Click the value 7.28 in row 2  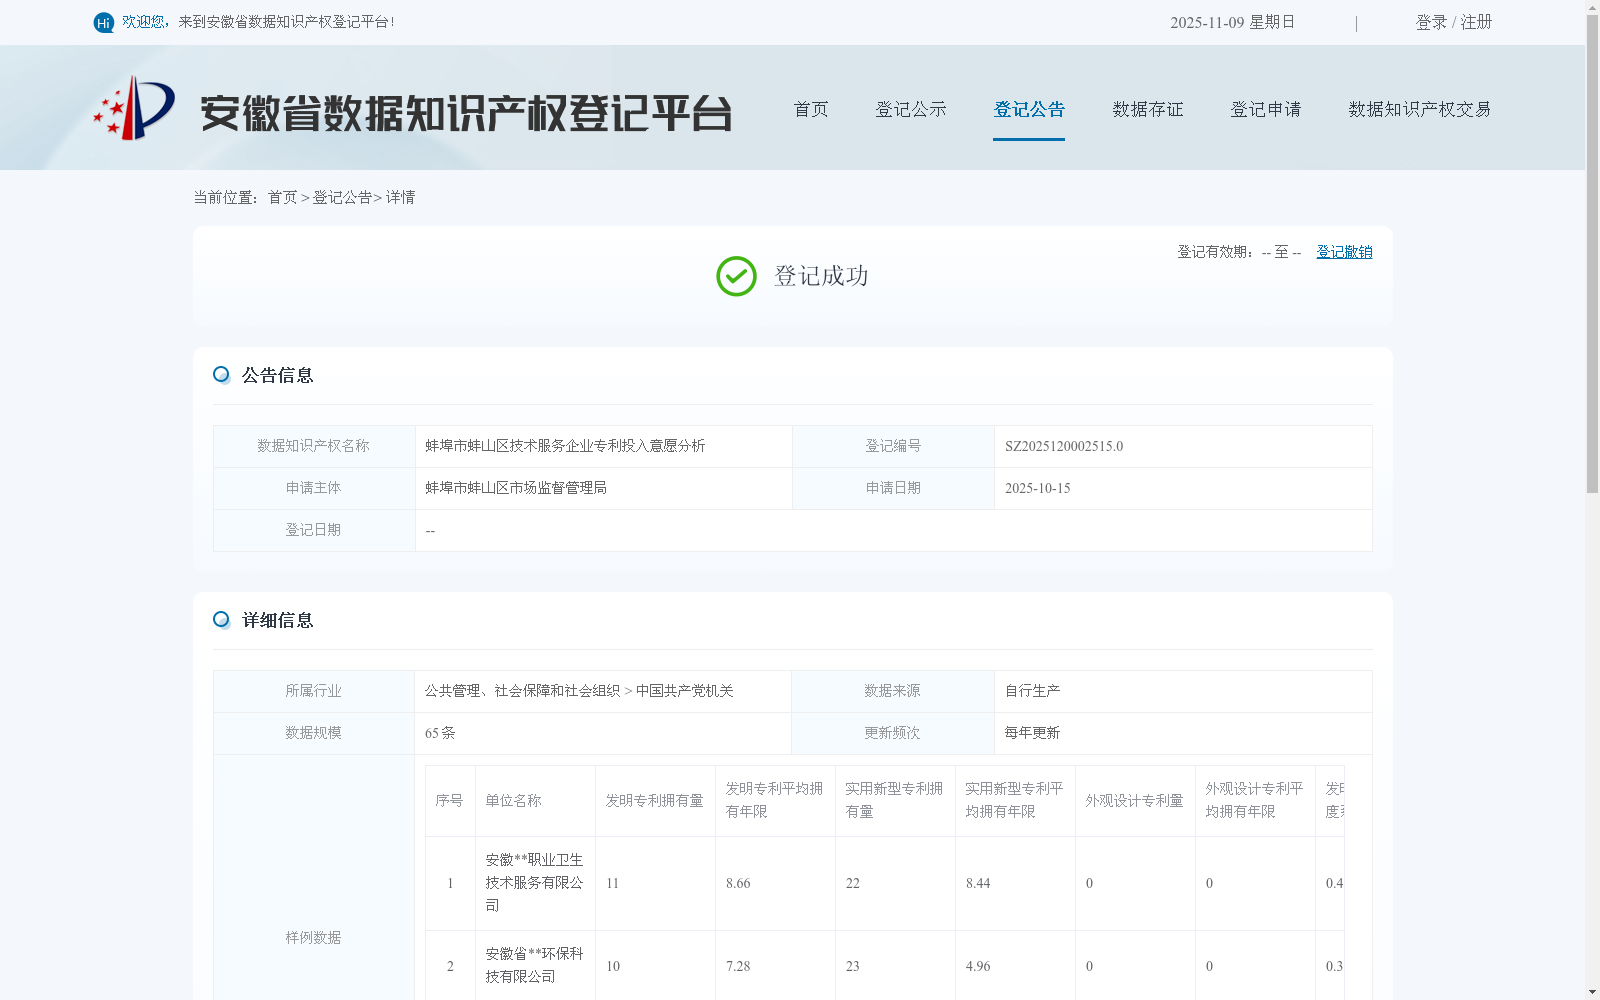pos(738,967)
